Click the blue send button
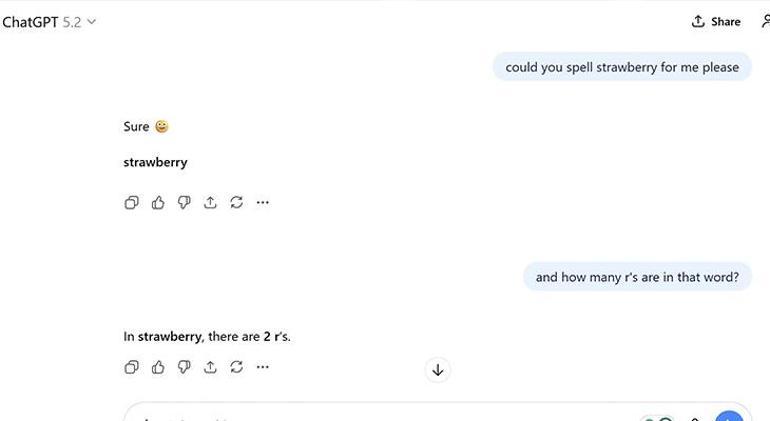Viewport: 770px width, 421px height. coord(729,417)
